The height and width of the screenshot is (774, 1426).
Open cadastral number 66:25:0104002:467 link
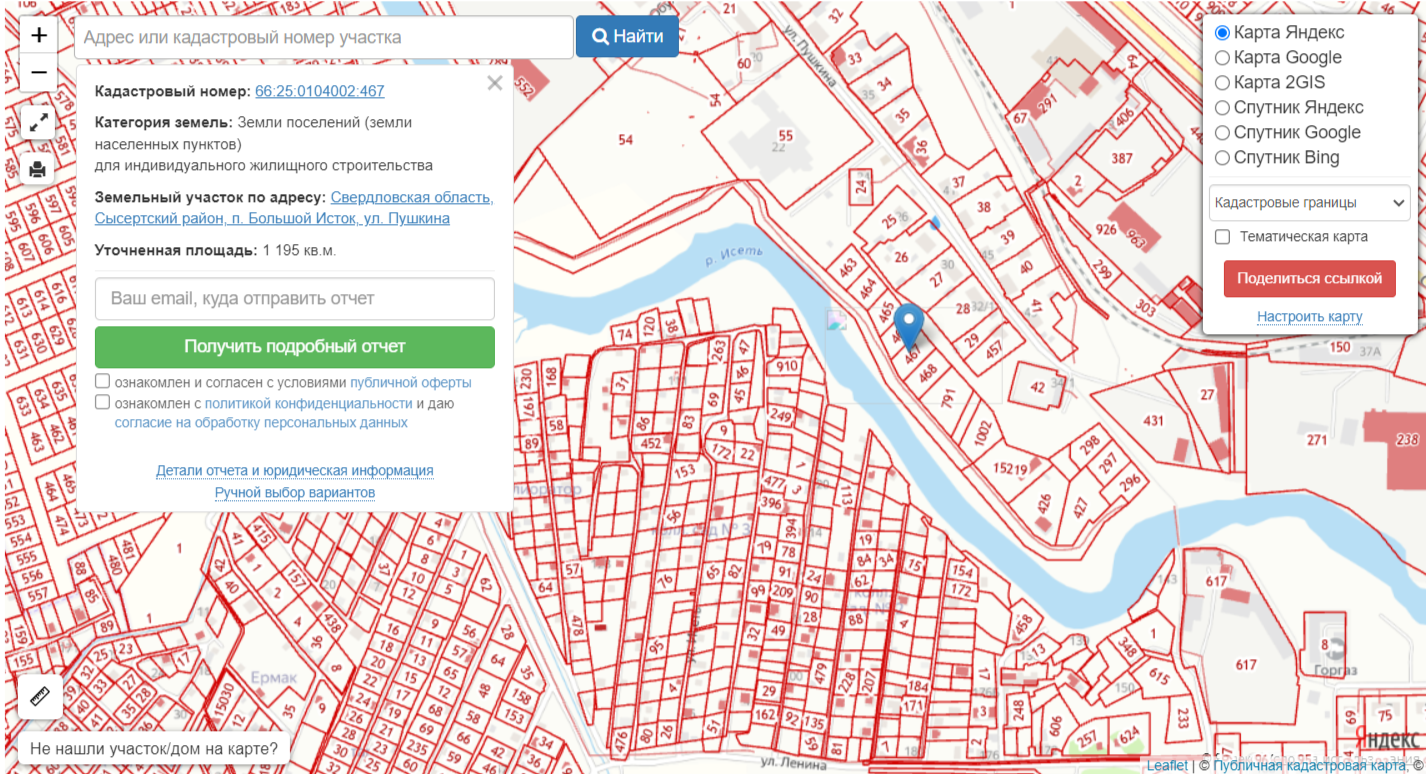(x=320, y=91)
